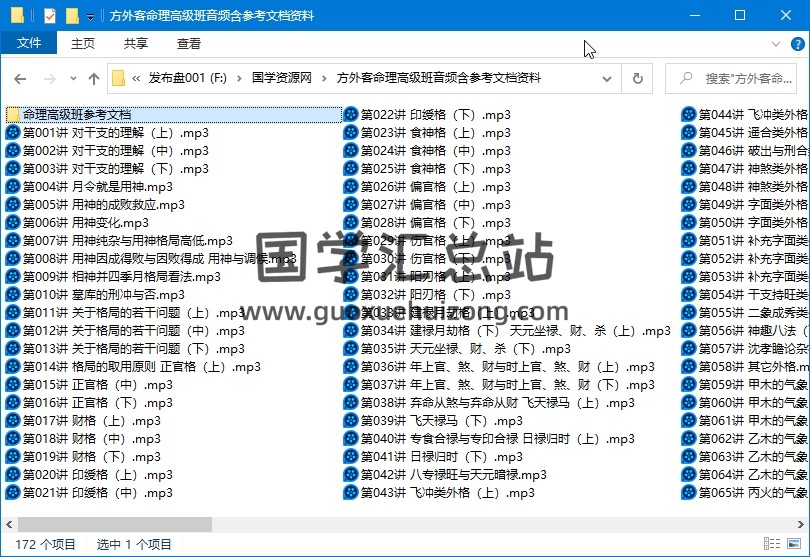Image resolution: width=810 pixels, height=557 pixels.
Task: Click the horizontal scrollbar left arrow
Action: coord(9,524)
